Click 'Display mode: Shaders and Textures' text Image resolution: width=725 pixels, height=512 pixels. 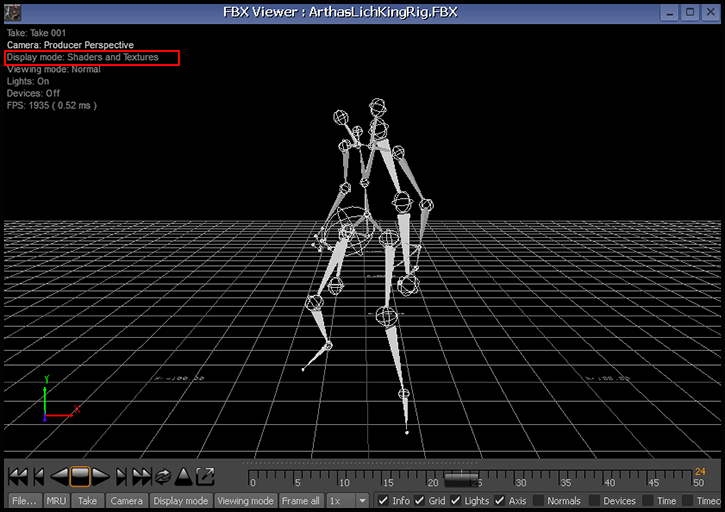coord(82,57)
